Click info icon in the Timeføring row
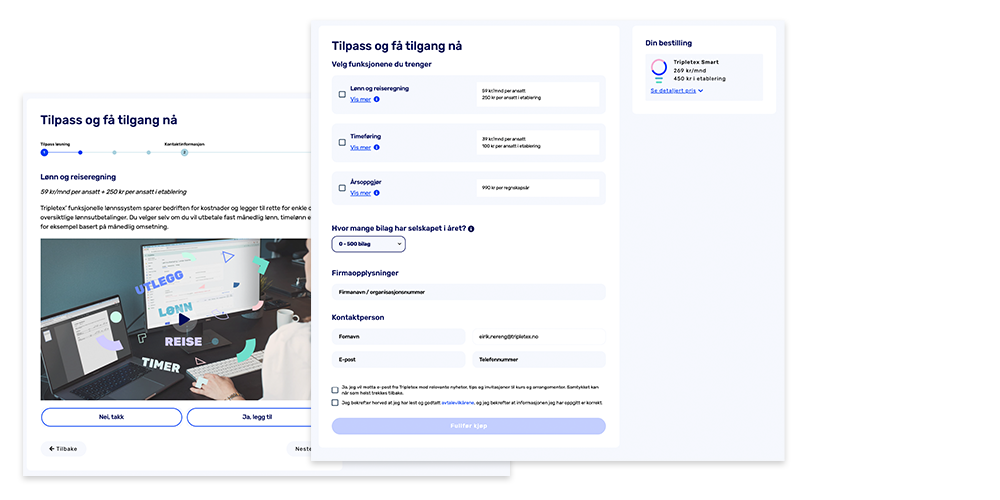 click(x=376, y=147)
